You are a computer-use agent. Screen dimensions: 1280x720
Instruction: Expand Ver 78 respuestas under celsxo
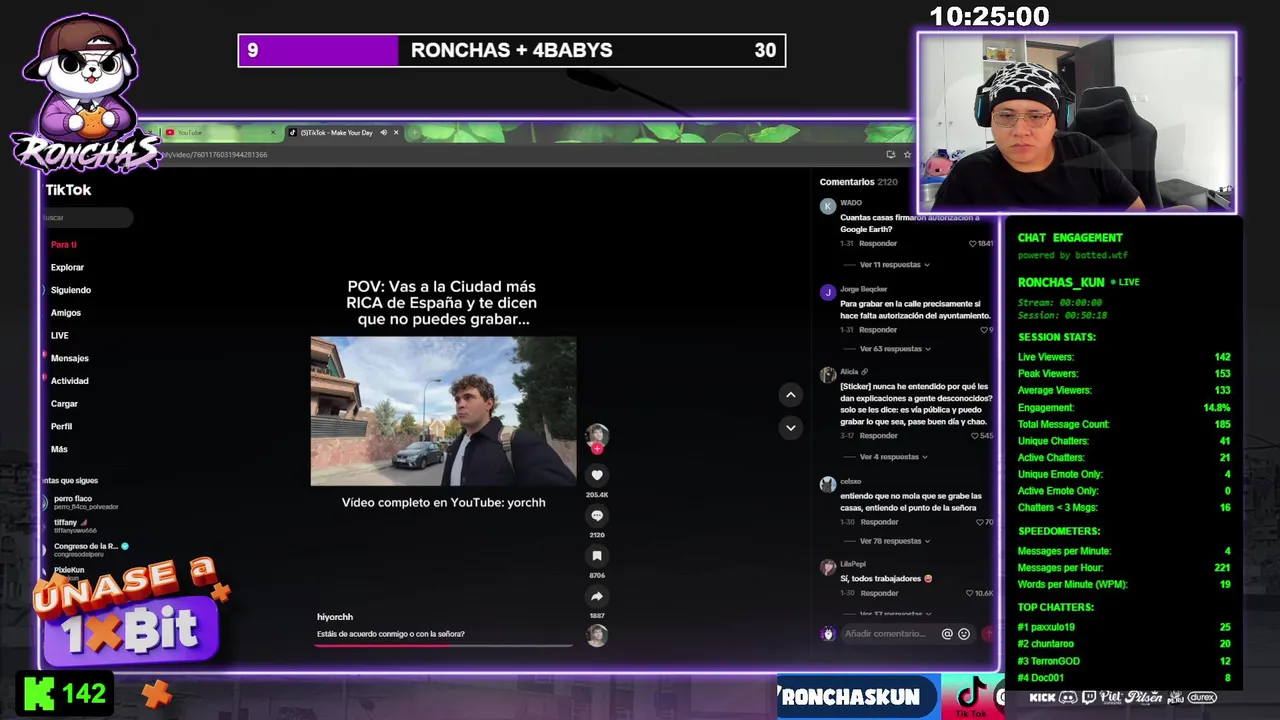click(894, 541)
